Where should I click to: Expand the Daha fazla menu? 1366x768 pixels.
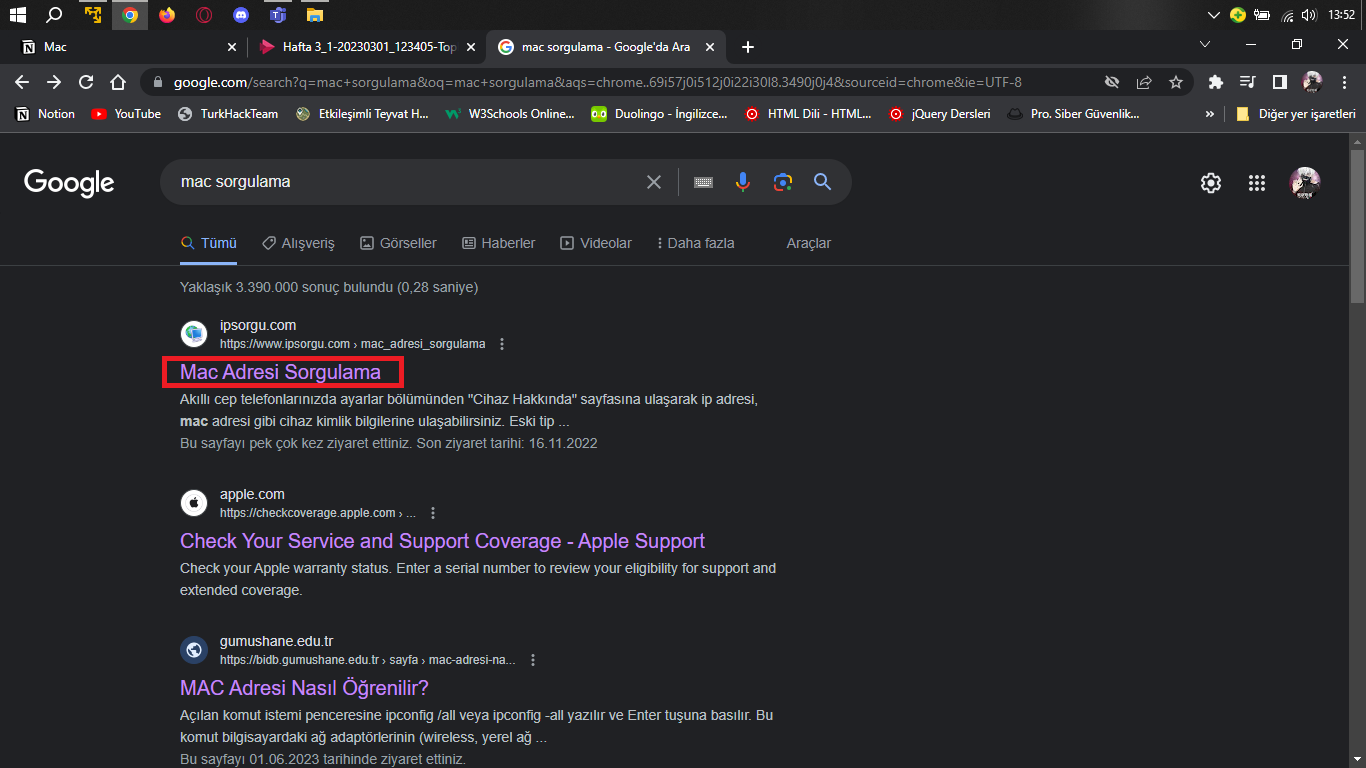point(695,243)
